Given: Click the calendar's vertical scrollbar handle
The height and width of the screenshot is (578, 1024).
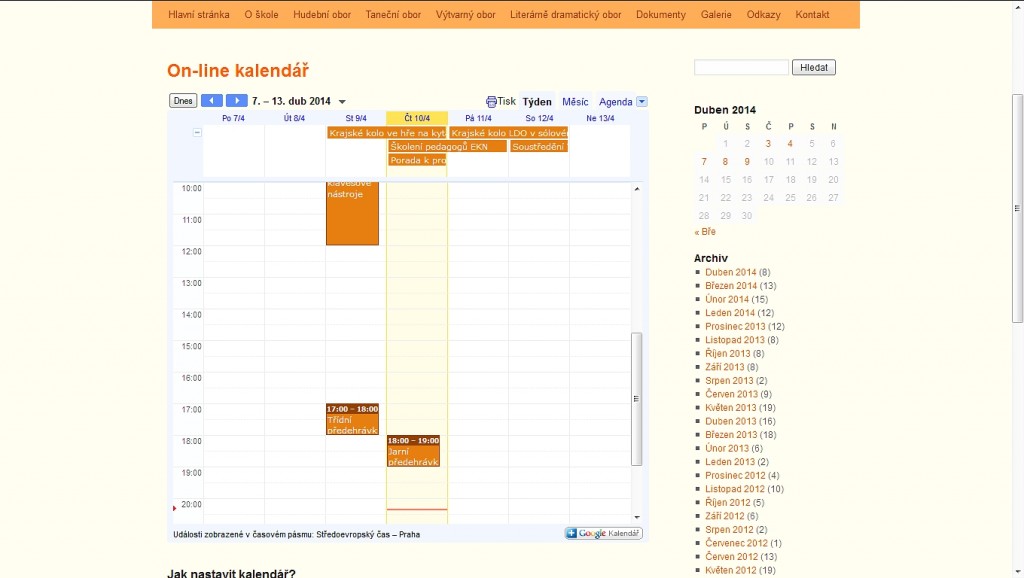Looking at the screenshot, I should pos(637,399).
